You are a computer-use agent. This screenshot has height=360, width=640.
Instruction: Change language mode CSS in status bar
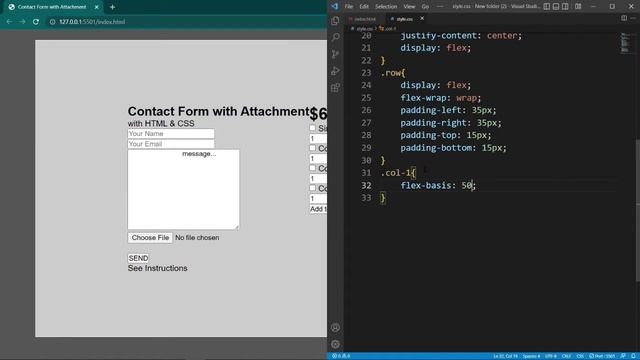click(580, 356)
